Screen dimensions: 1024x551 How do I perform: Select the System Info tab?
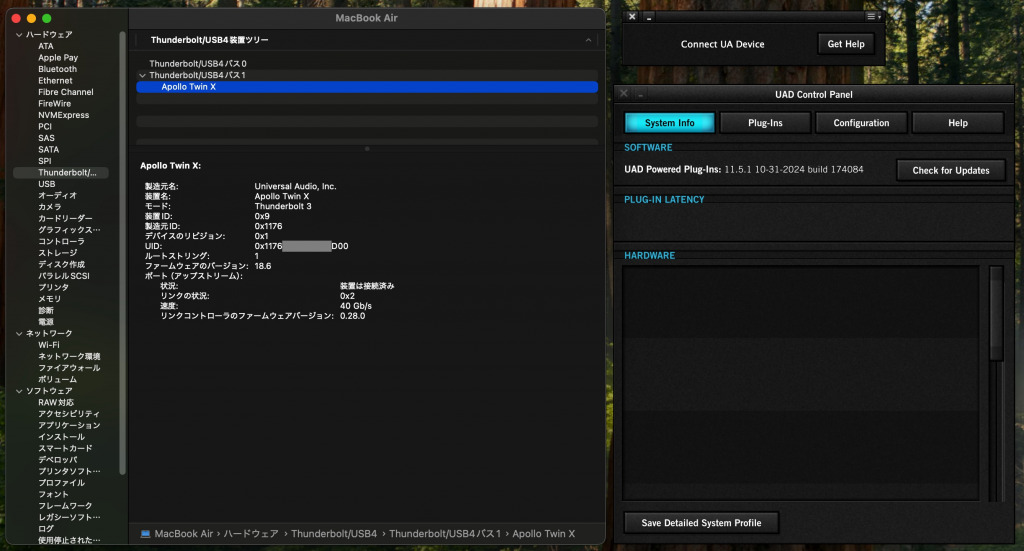[669, 123]
